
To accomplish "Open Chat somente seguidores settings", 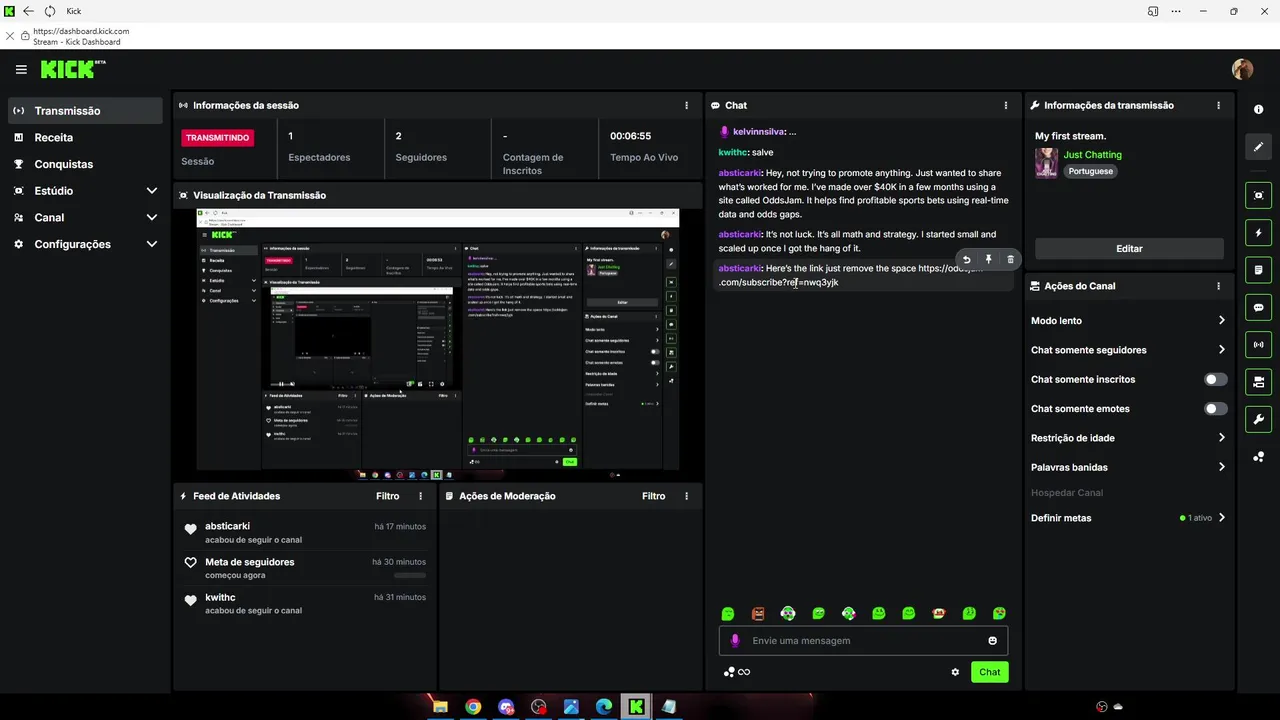I will click(x=1128, y=350).
